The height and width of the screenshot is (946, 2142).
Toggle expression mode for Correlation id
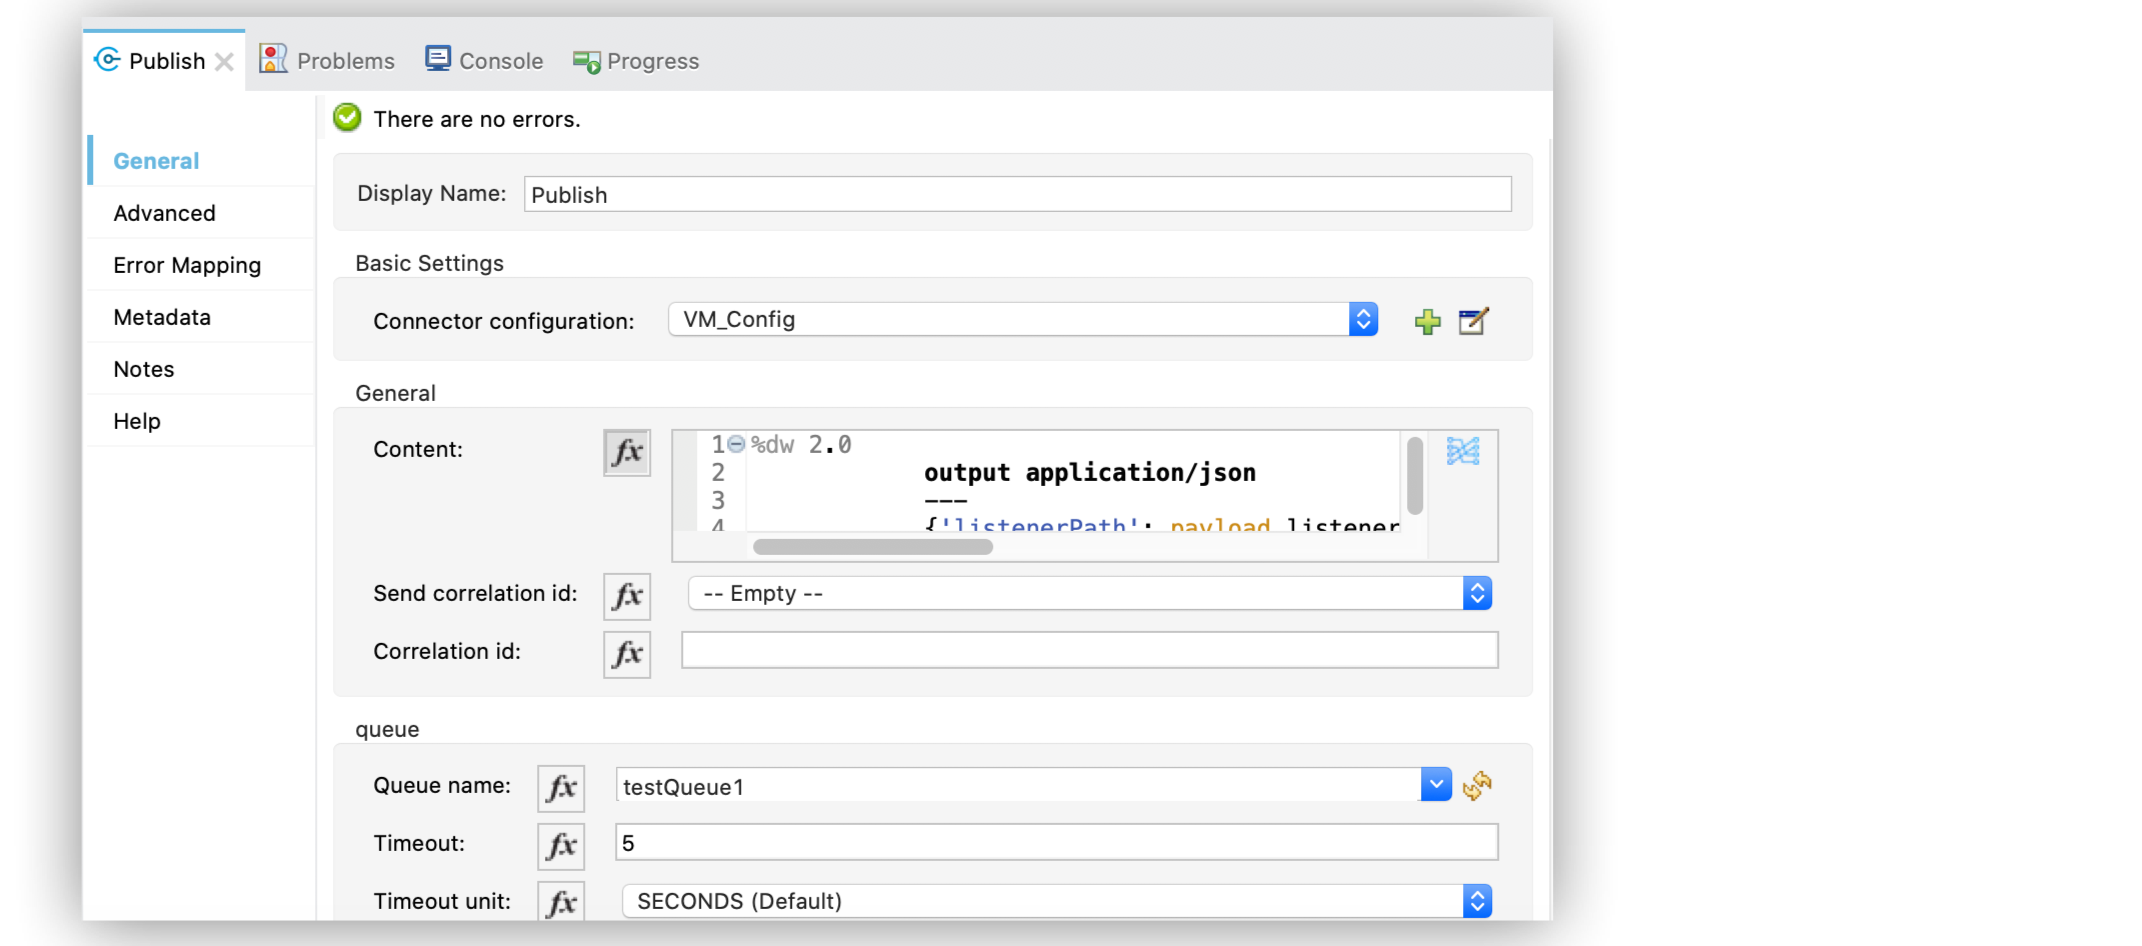point(626,654)
